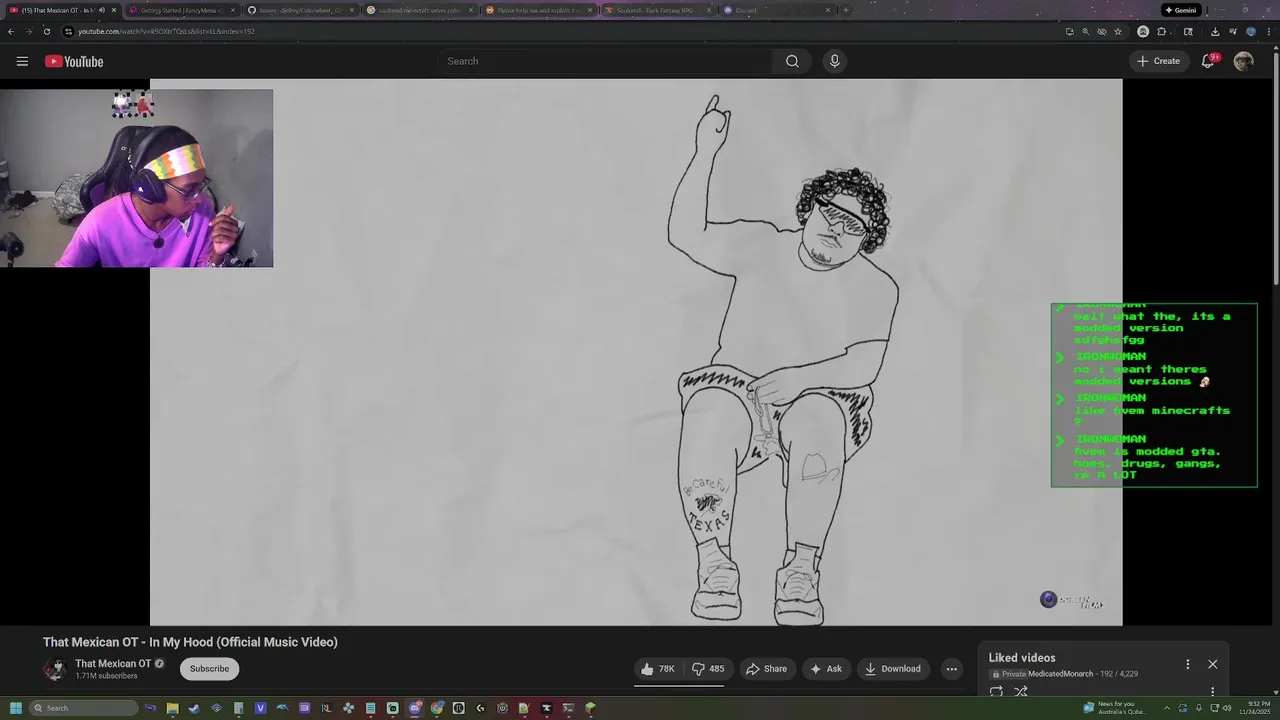The height and width of the screenshot is (720, 1280).
Task: Open a new browser tab
Action: click(846, 10)
